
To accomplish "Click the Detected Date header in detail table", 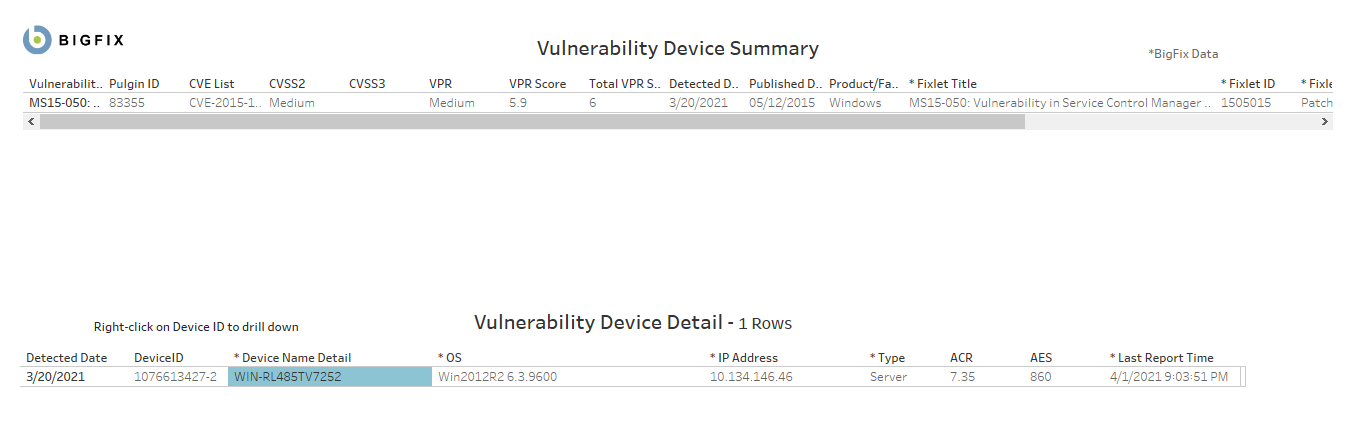I will pos(66,358).
